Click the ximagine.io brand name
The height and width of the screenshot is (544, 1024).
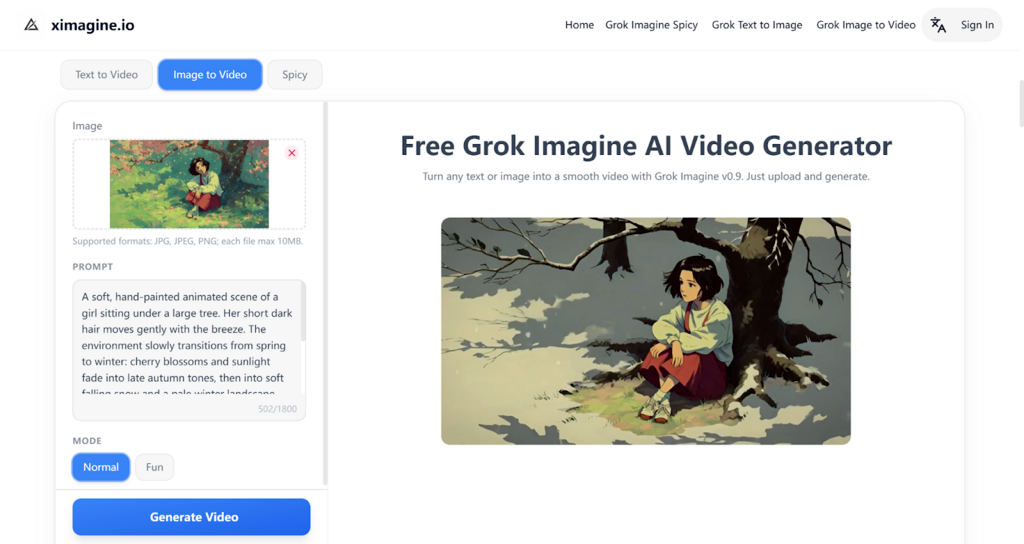point(93,25)
